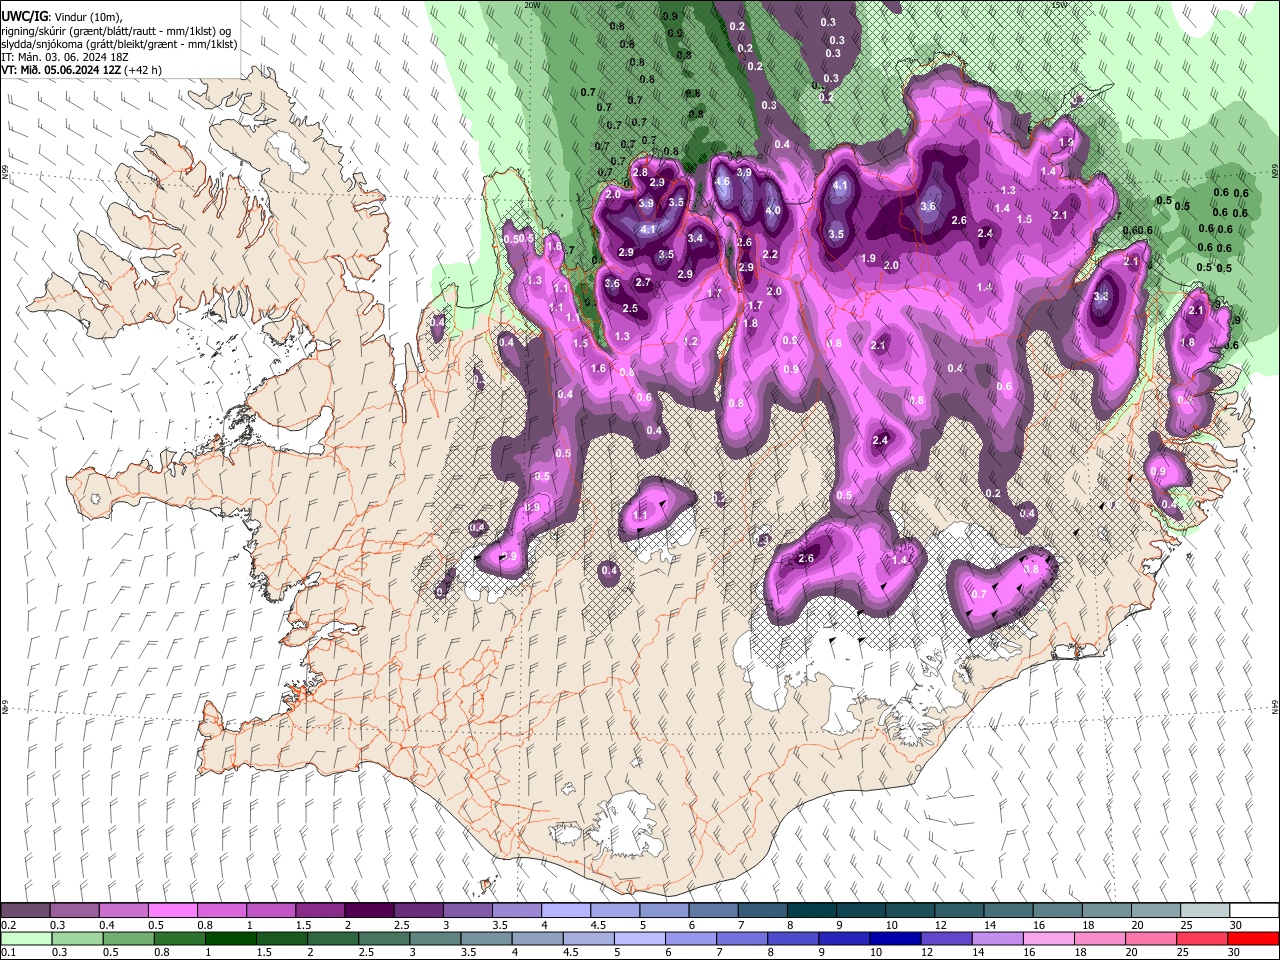Viewport: 1280px width, 960px height.
Task: Click the '4.6' snowfall value on the map
Action: click(x=723, y=181)
